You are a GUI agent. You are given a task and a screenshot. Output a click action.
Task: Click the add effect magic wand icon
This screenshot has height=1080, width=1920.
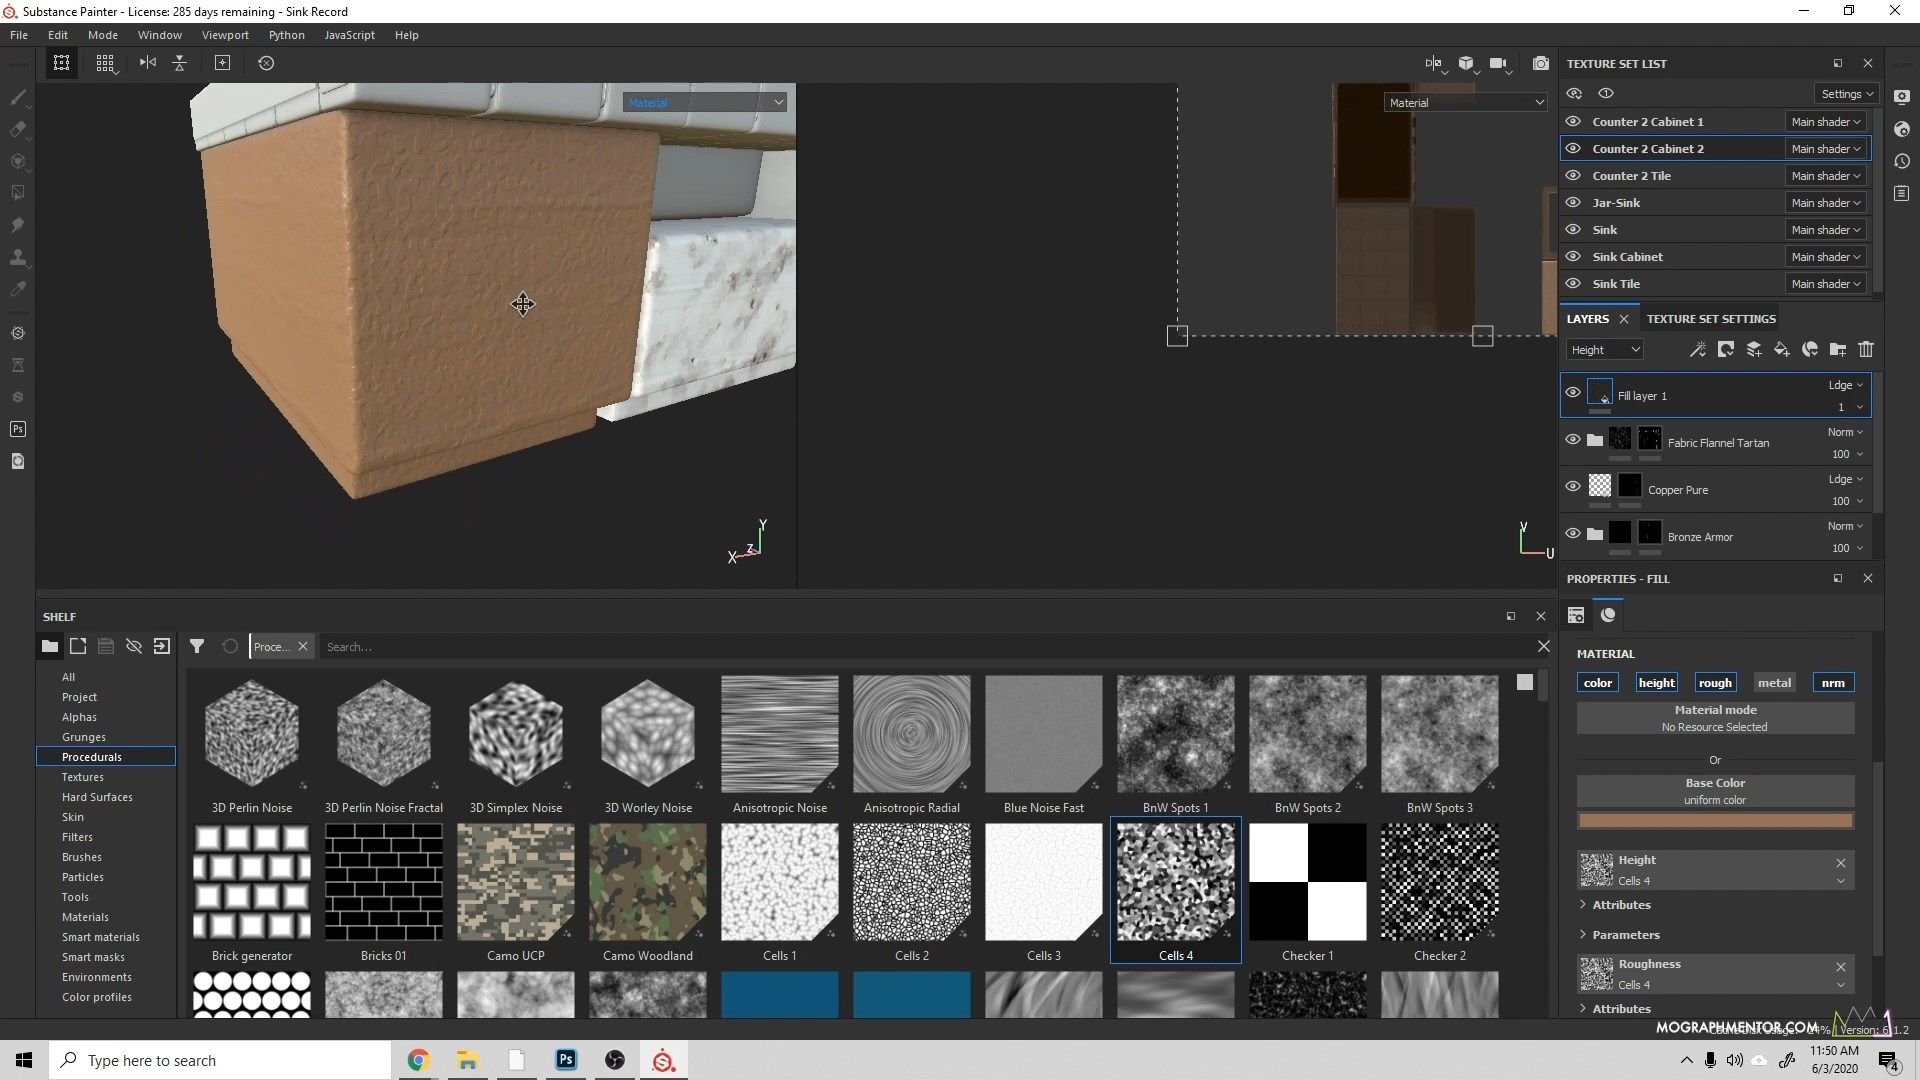coord(1697,349)
